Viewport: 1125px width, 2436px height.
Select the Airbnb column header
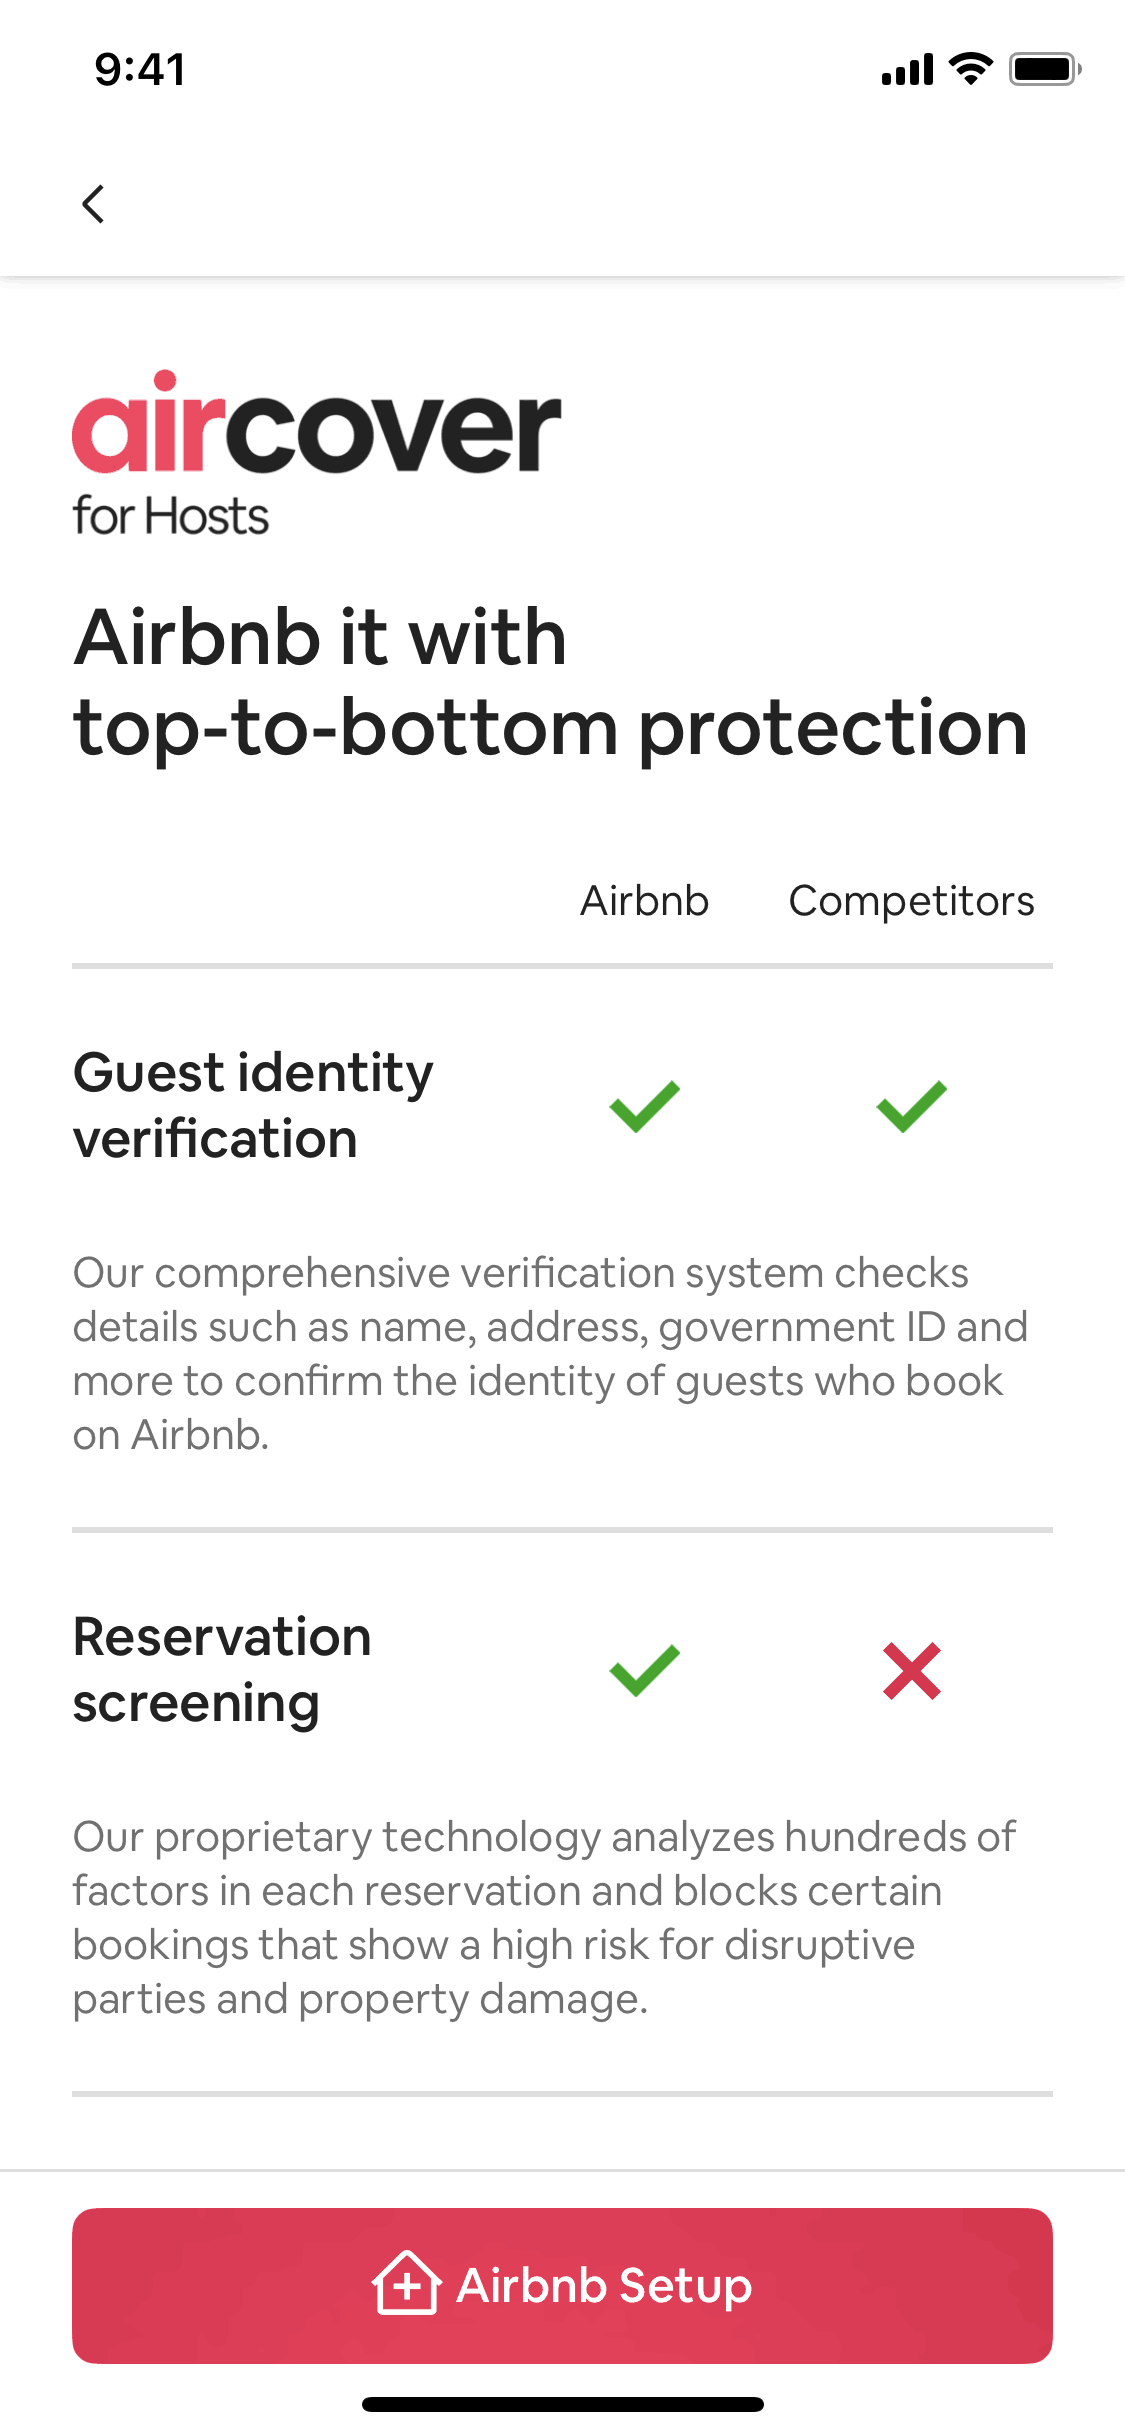point(643,900)
